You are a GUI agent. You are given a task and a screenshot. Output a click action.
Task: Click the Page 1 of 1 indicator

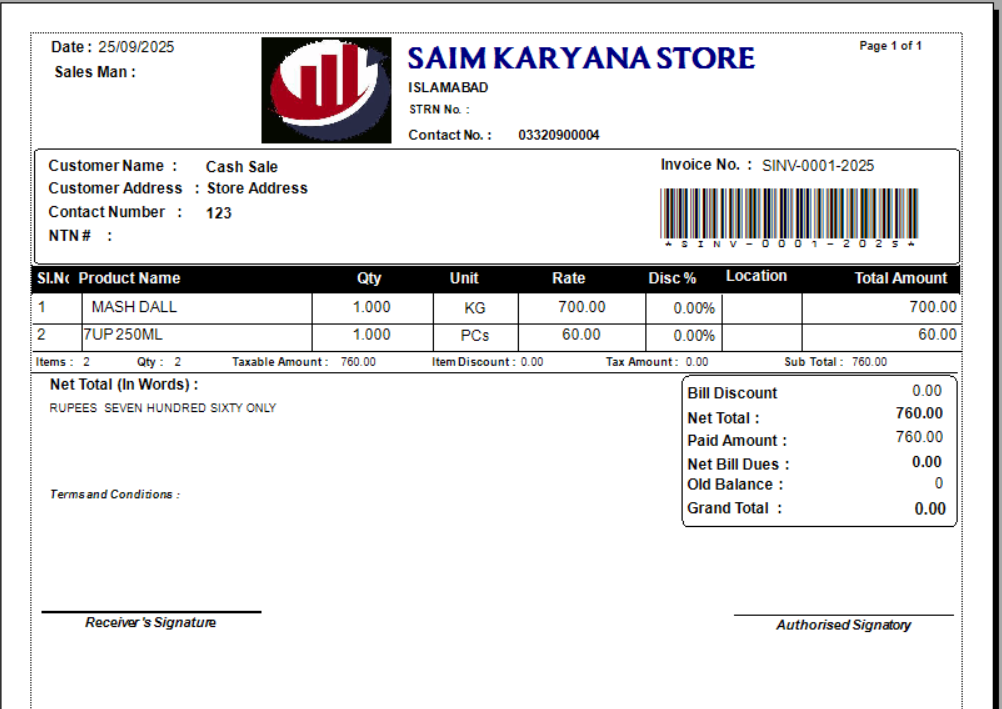[890, 46]
